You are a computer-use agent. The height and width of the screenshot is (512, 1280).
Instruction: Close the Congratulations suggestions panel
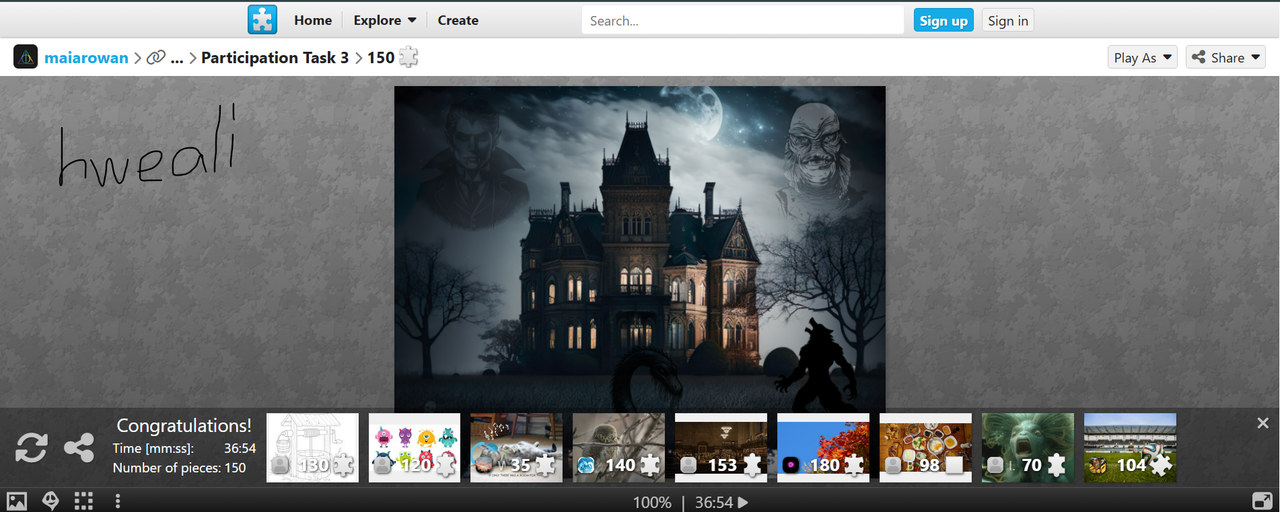1262,424
